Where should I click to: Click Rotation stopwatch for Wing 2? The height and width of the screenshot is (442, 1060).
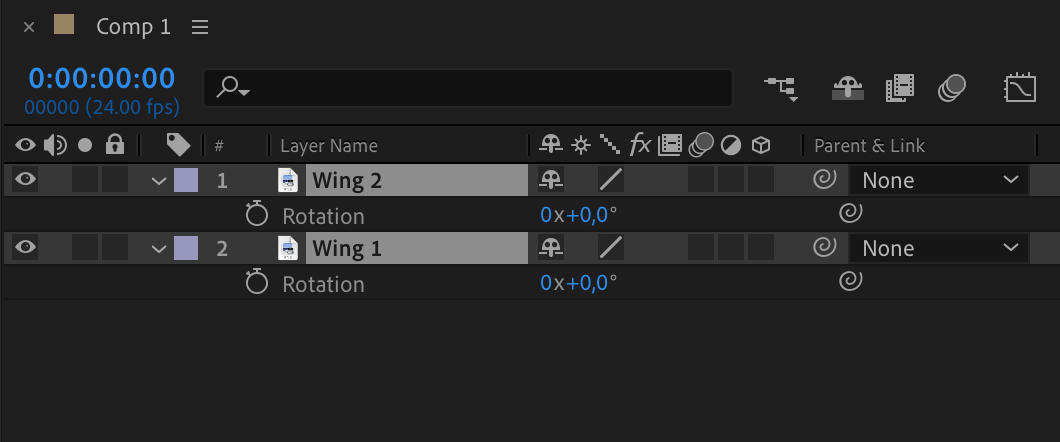coord(257,214)
